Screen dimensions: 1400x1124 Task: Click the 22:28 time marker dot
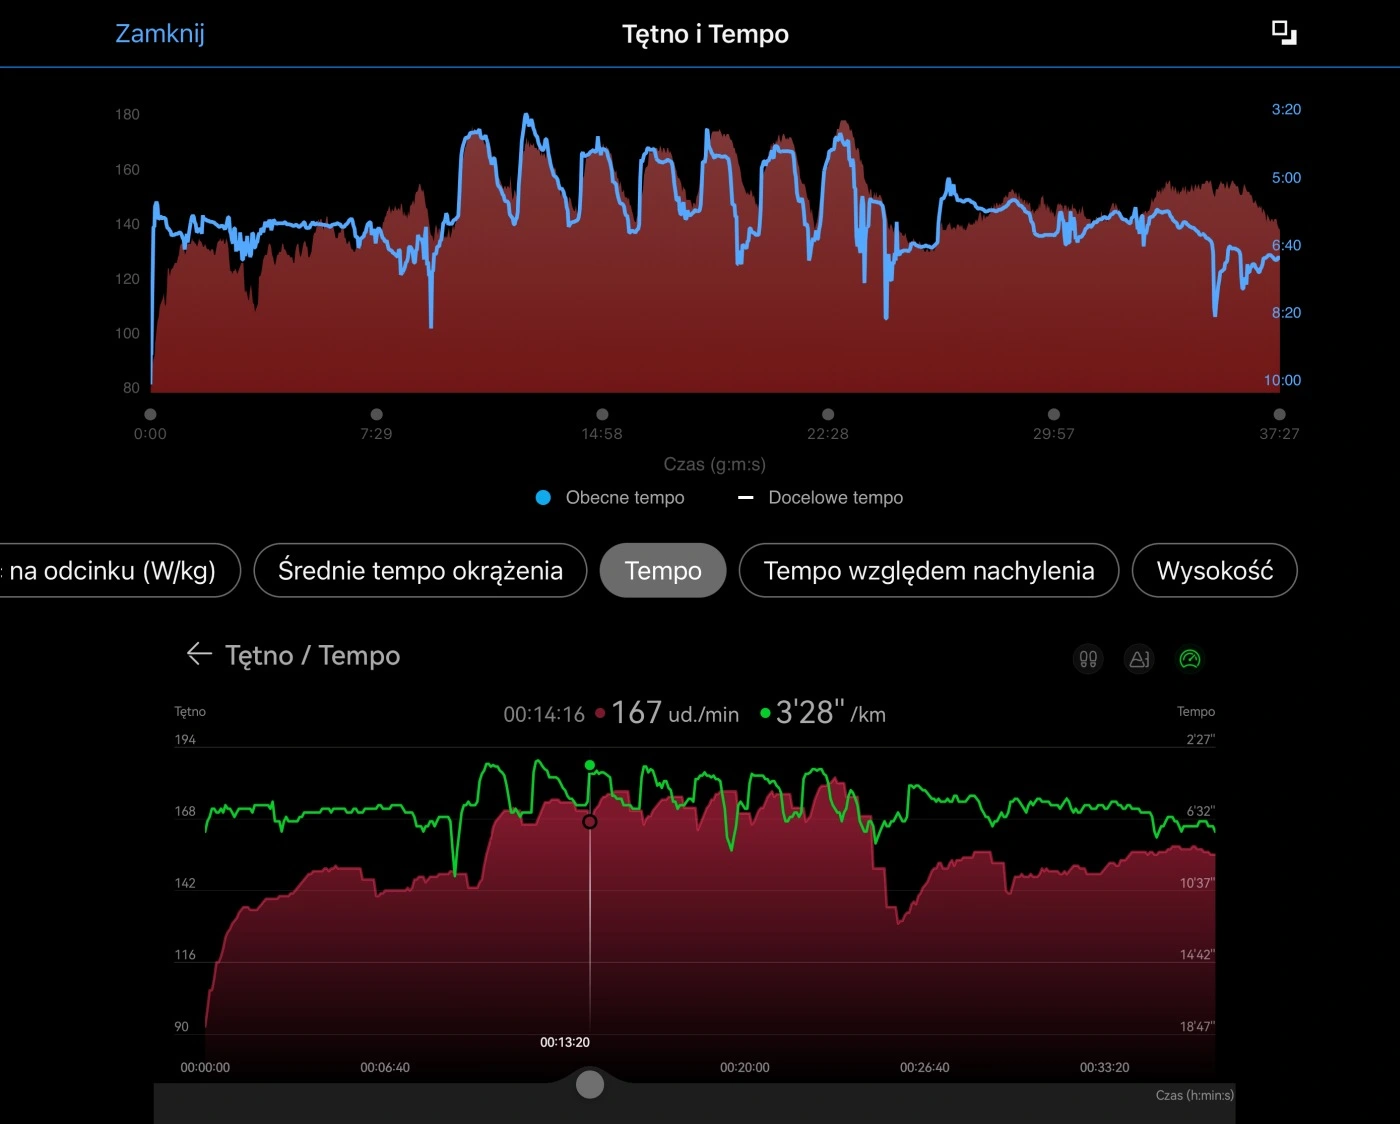pyautogui.click(x=828, y=414)
